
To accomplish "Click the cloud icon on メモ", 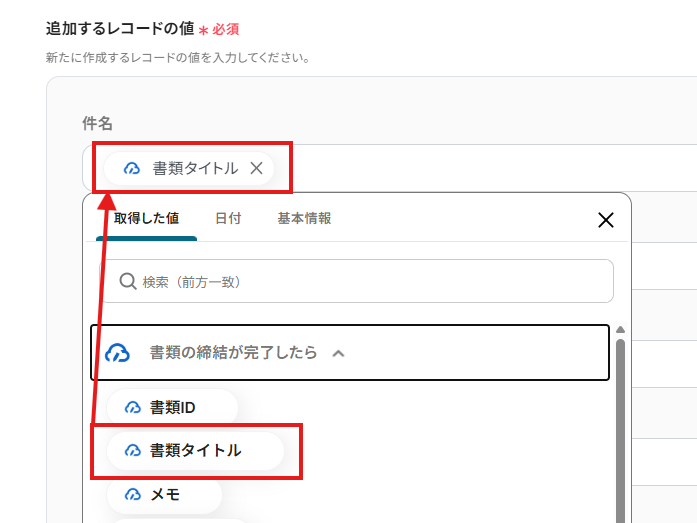I will (132, 494).
